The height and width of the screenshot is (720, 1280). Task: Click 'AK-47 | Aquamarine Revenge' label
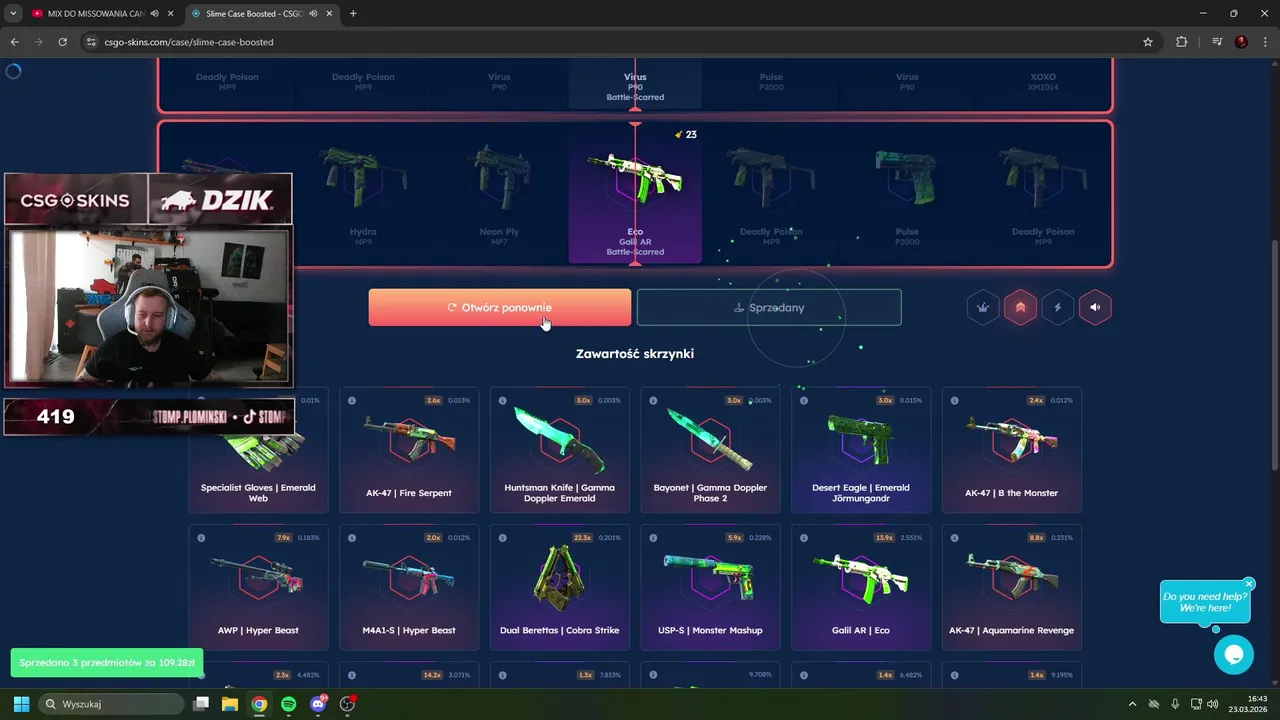pos(1011,631)
